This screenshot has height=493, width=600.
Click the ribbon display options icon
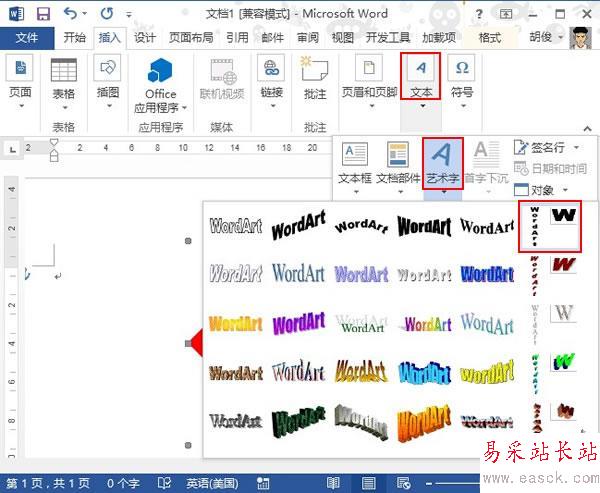click(506, 15)
